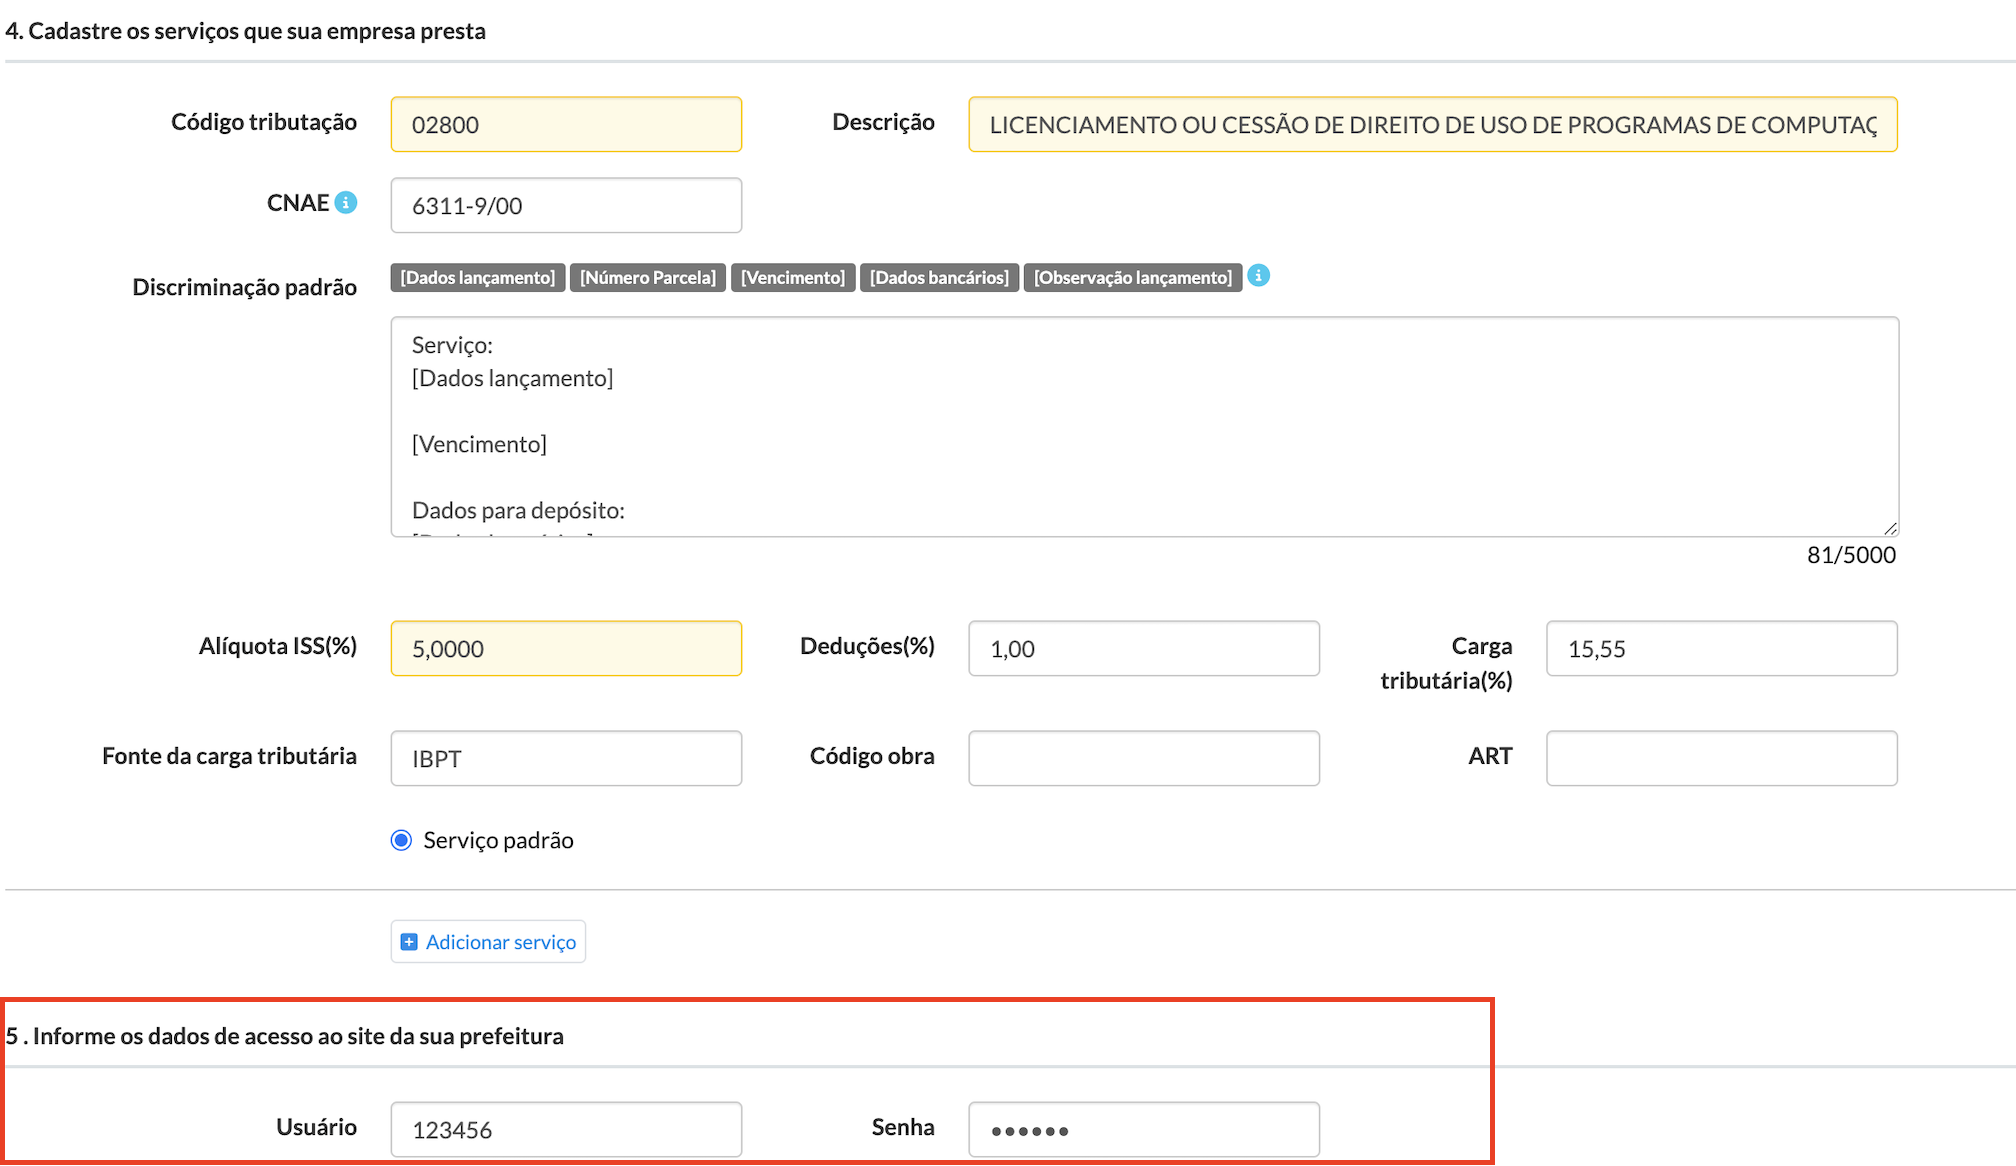
Task: Click the Código obra field
Action: 1144,759
